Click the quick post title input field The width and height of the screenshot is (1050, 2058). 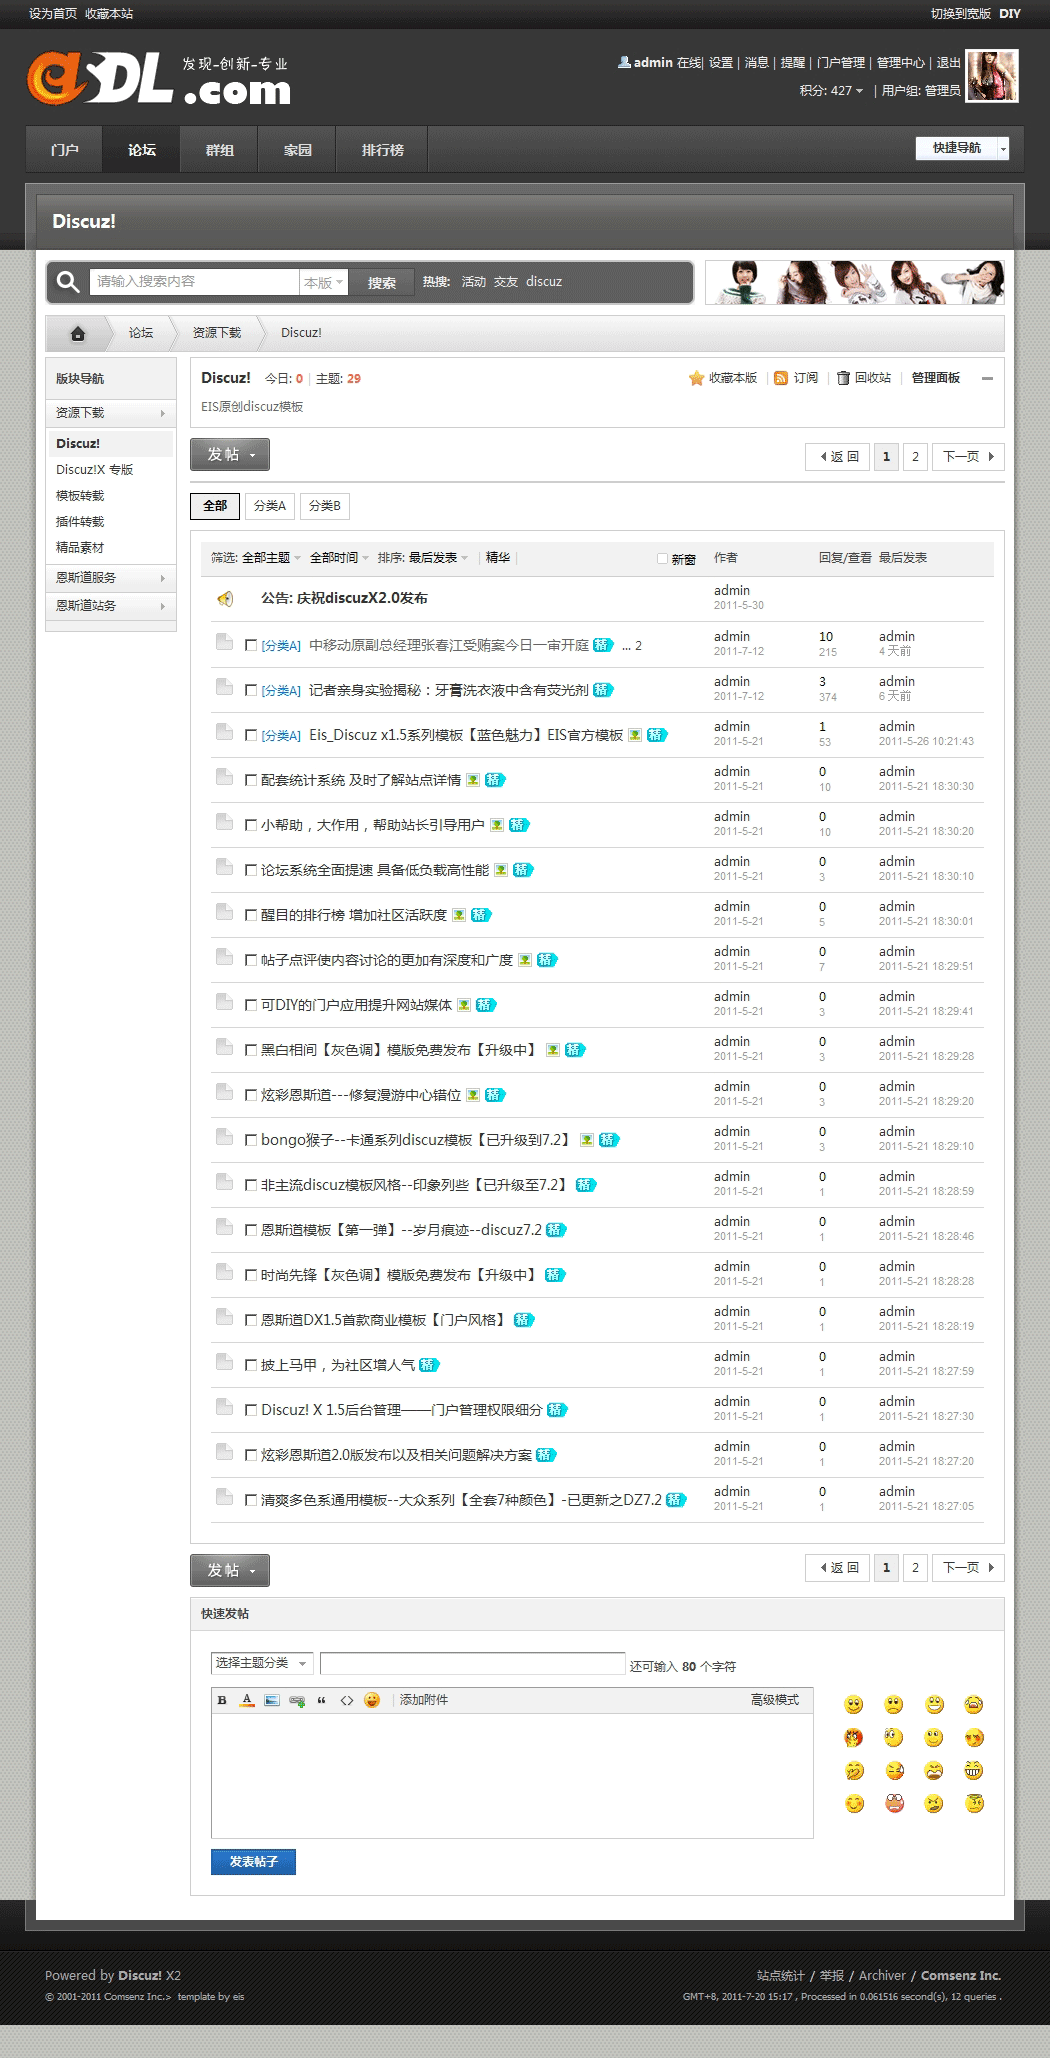point(473,1663)
